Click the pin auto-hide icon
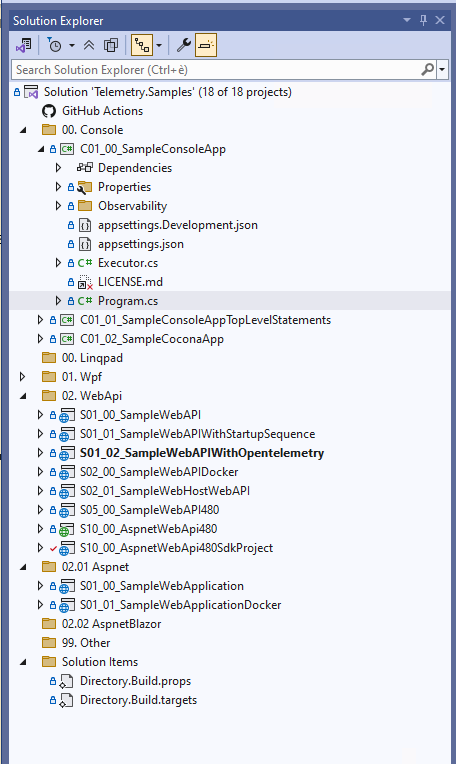The height and width of the screenshot is (764, 456). click(x=423, y=20)
